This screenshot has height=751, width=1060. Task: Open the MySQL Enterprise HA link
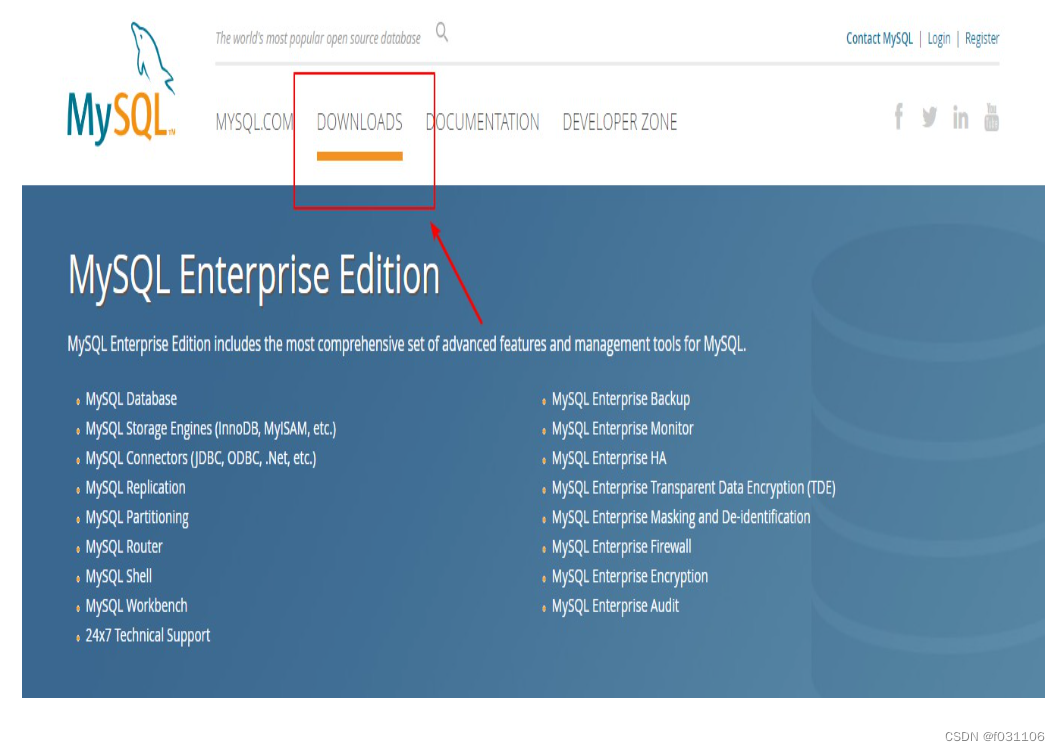[609, 458]
